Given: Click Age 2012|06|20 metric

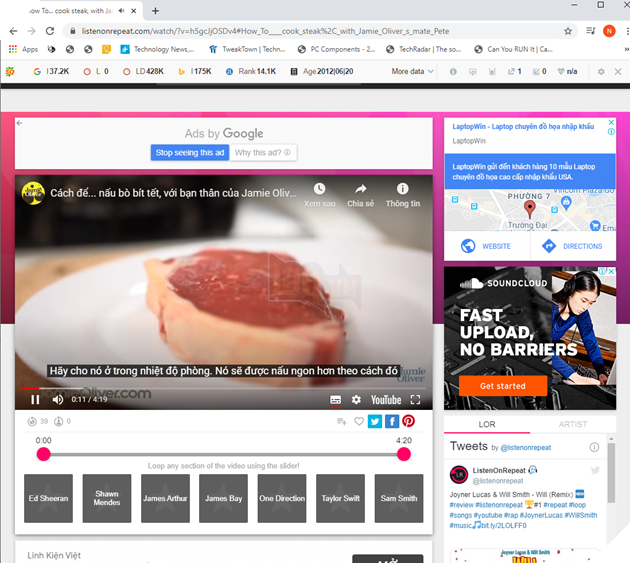Looking at the screenshot, I should [x=322, y=72].
